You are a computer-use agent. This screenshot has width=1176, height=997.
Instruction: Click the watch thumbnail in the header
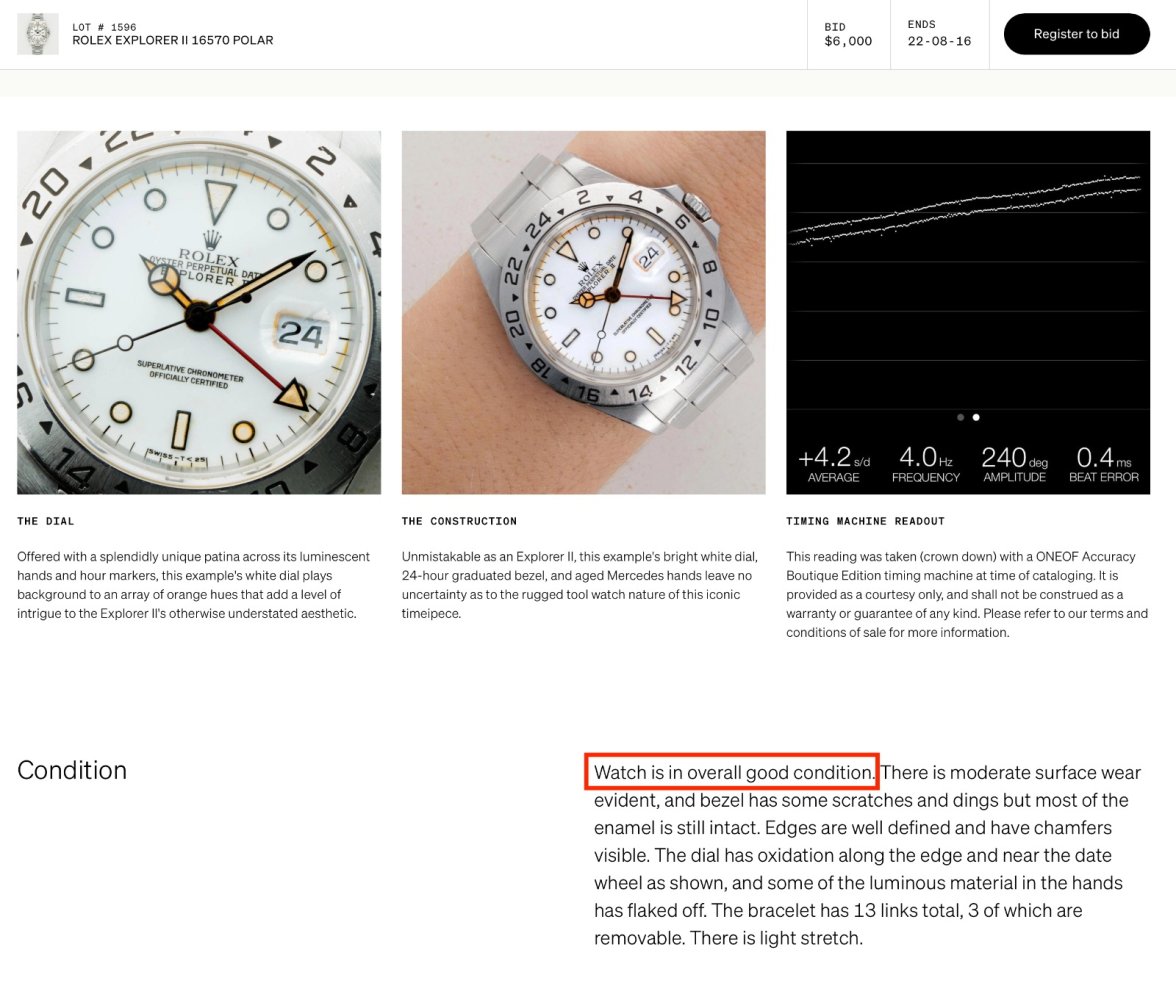[38, 34]
